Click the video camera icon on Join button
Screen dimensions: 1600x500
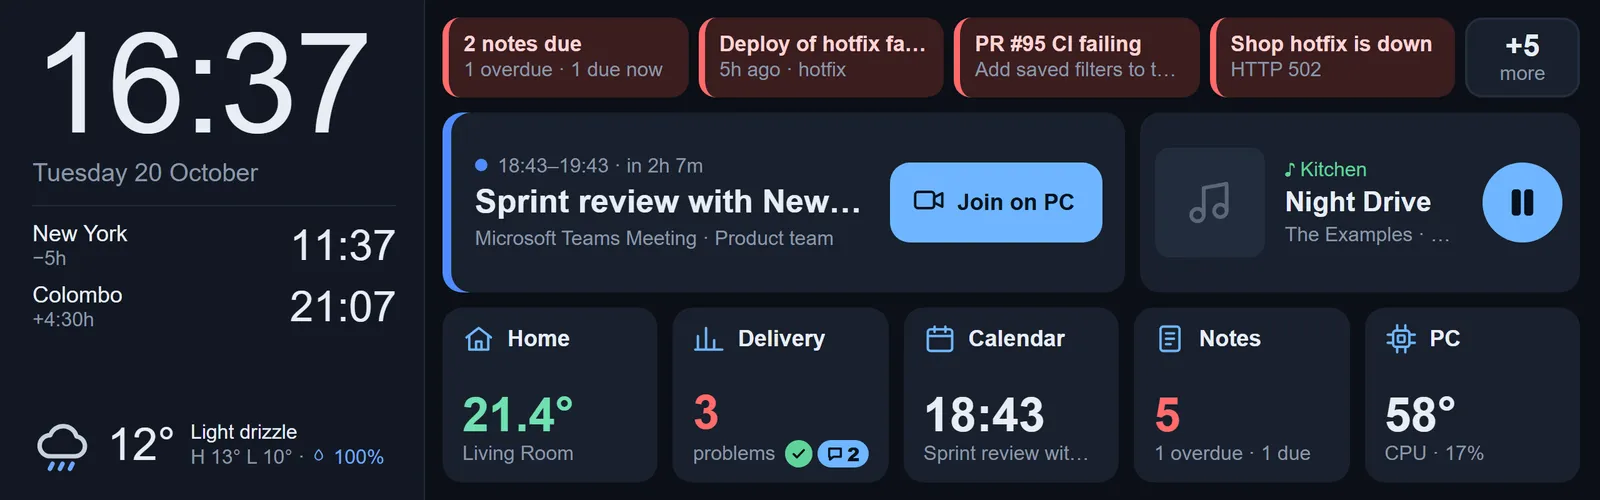click(x=929, y=201)
